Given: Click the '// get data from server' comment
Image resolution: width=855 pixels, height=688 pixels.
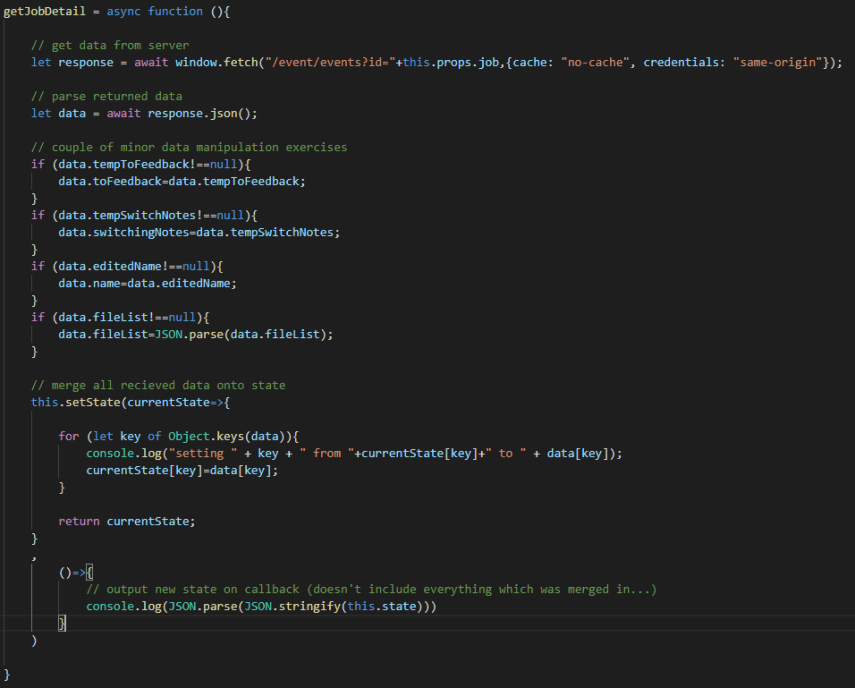Looking at the screenshot, I should [x=110, y=45].
